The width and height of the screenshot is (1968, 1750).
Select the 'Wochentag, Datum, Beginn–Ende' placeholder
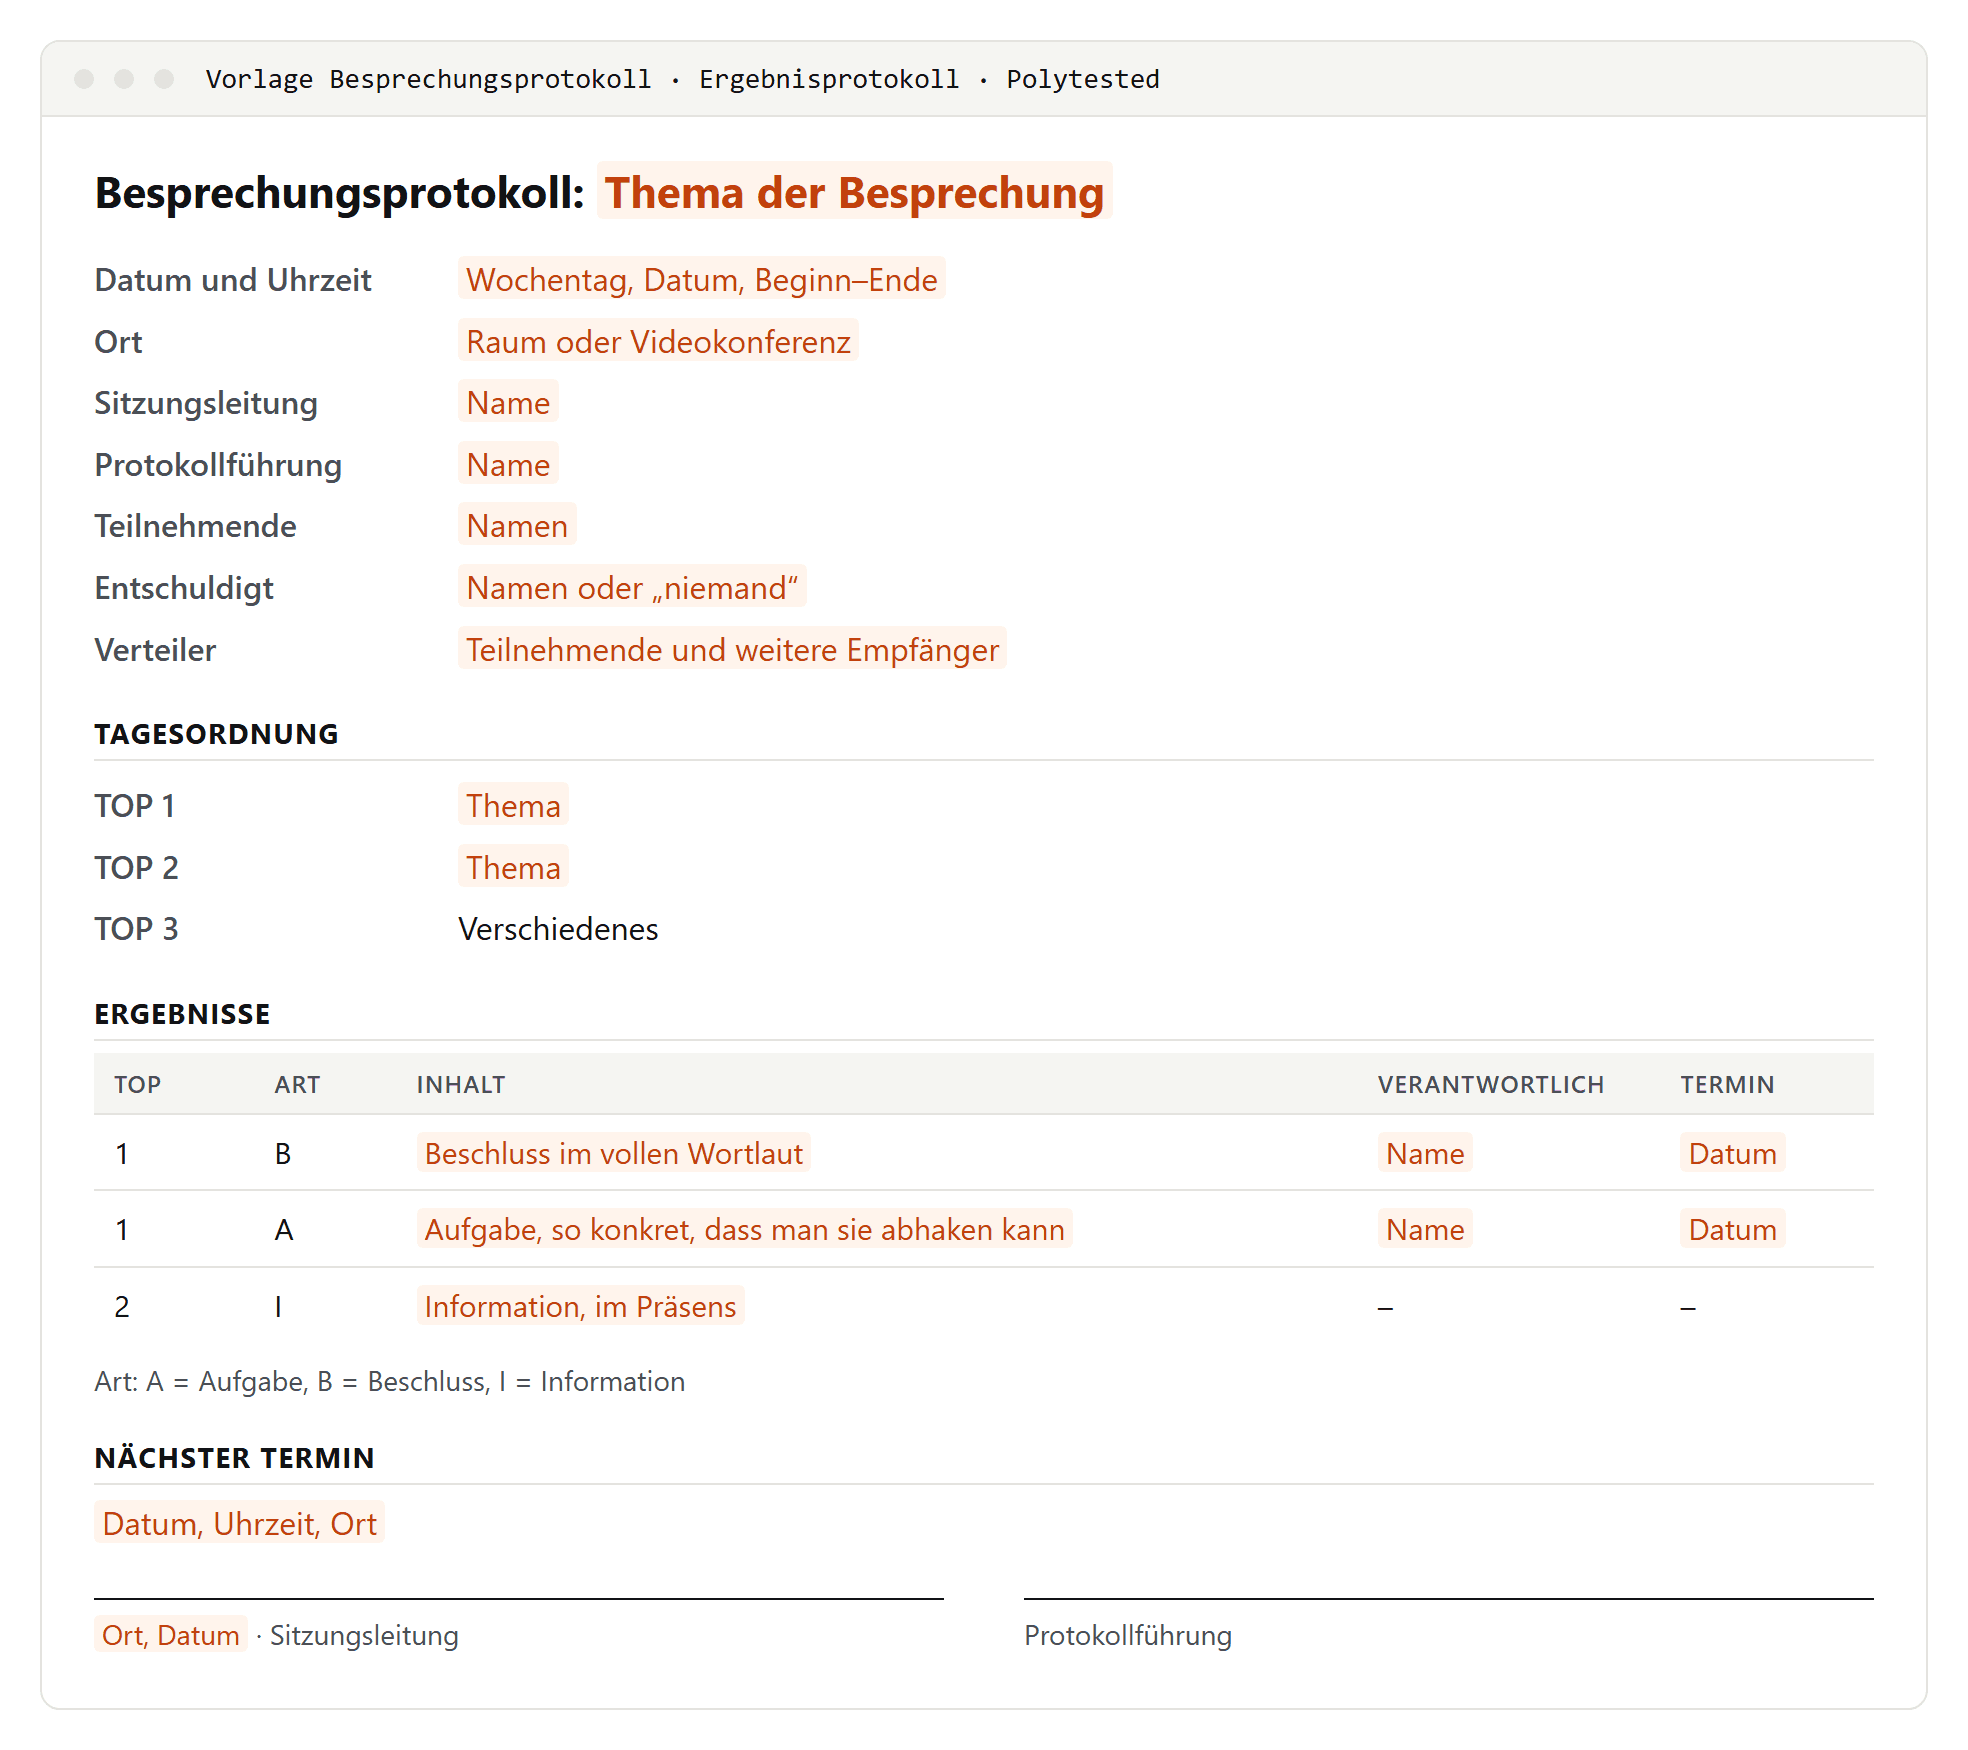tap(701, 280)
